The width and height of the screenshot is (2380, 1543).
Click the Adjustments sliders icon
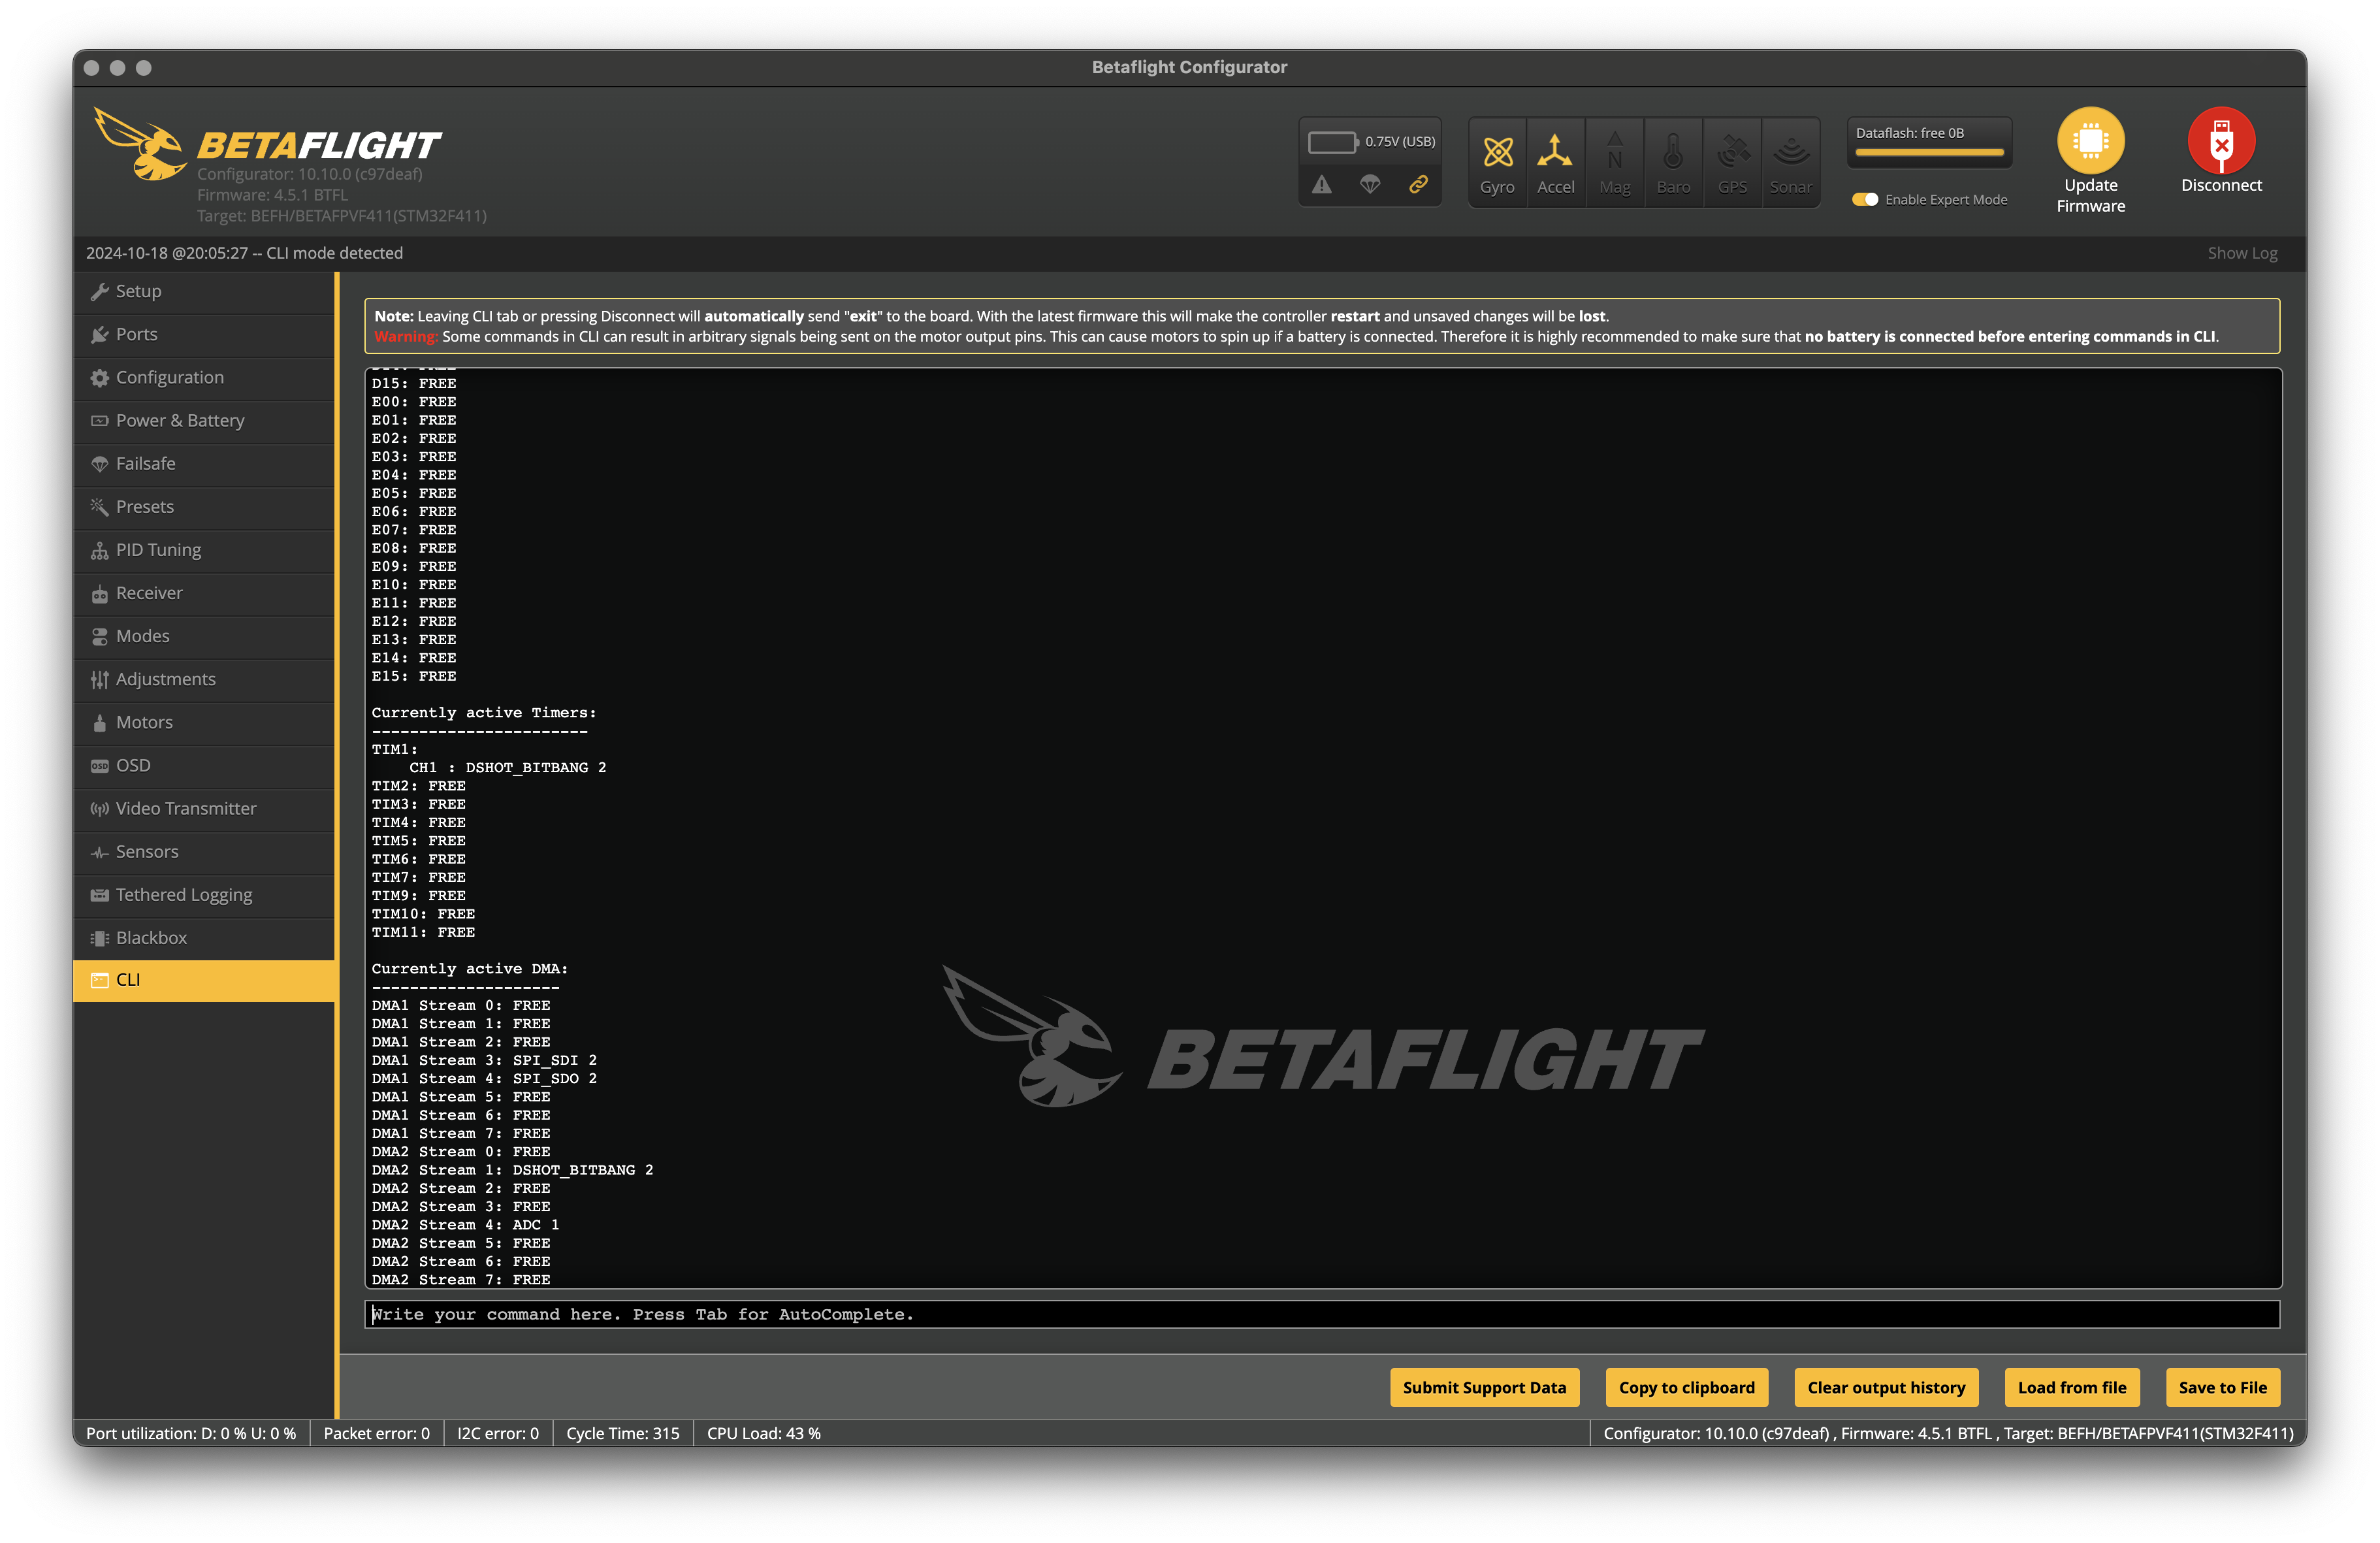[99, 679]
